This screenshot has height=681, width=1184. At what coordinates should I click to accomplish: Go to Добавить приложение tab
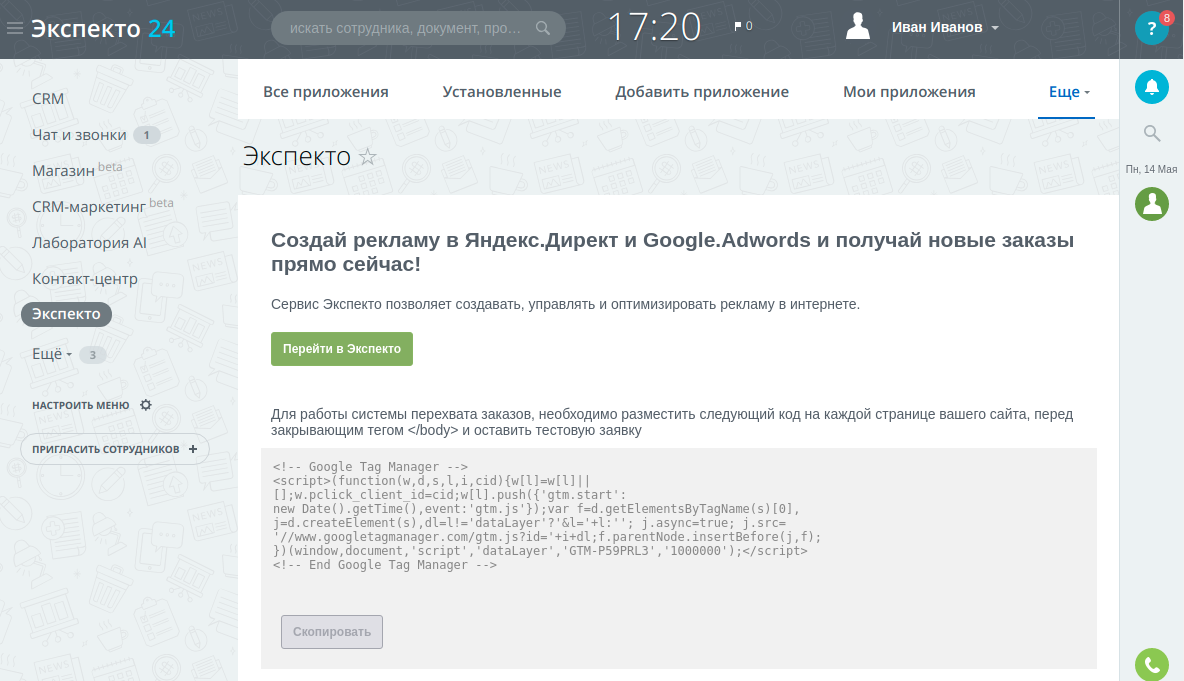point(701,92)
